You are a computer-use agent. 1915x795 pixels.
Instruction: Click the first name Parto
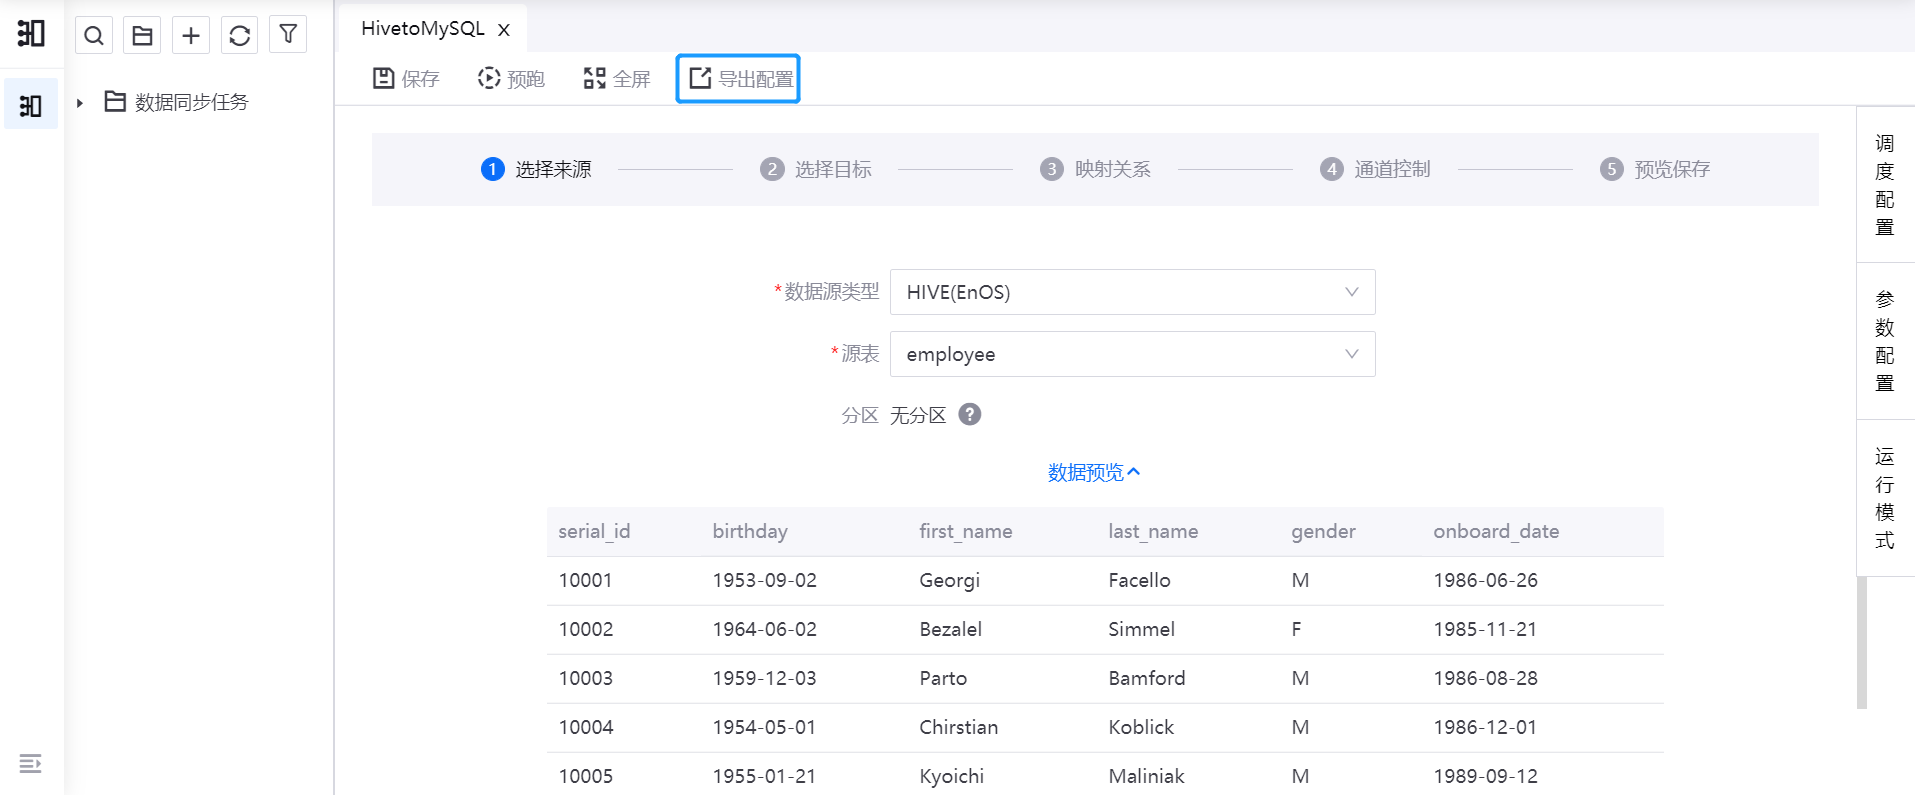943,678
